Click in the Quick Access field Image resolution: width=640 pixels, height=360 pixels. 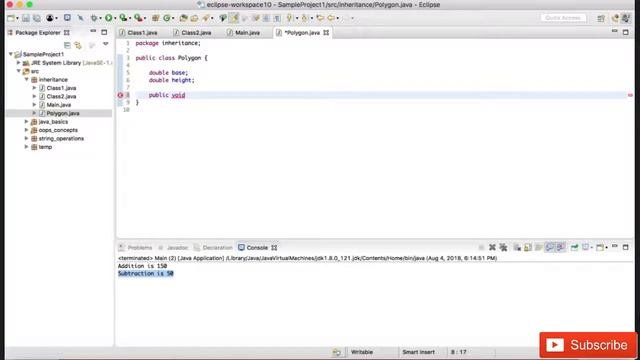pyautogui.click(x=563, y=18)
